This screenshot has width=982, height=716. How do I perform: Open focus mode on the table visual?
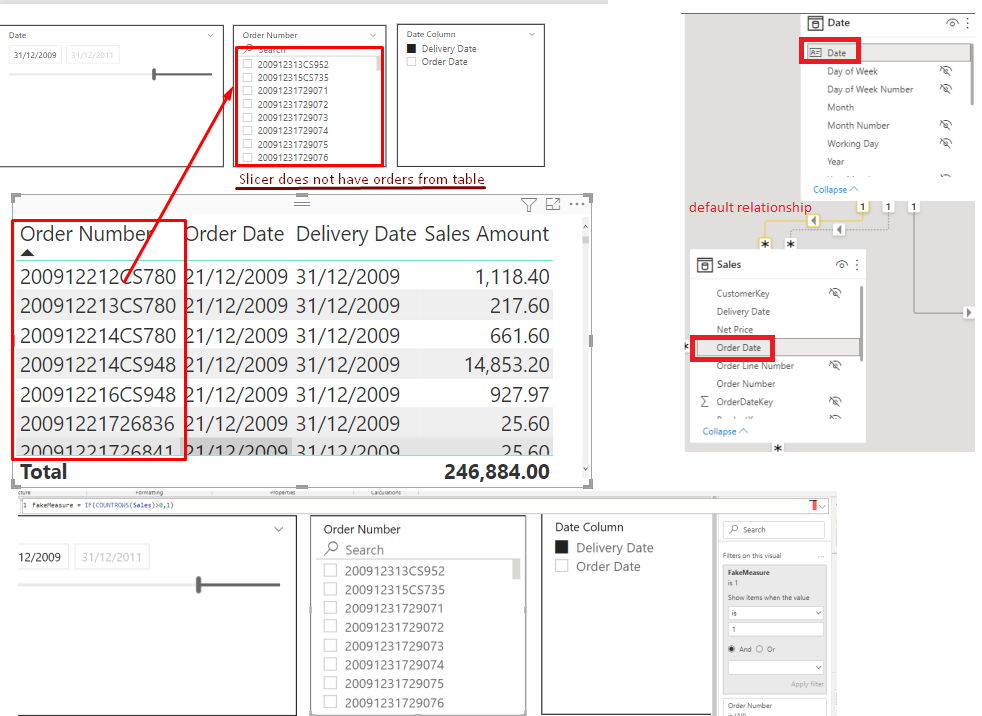coord(553,204)
